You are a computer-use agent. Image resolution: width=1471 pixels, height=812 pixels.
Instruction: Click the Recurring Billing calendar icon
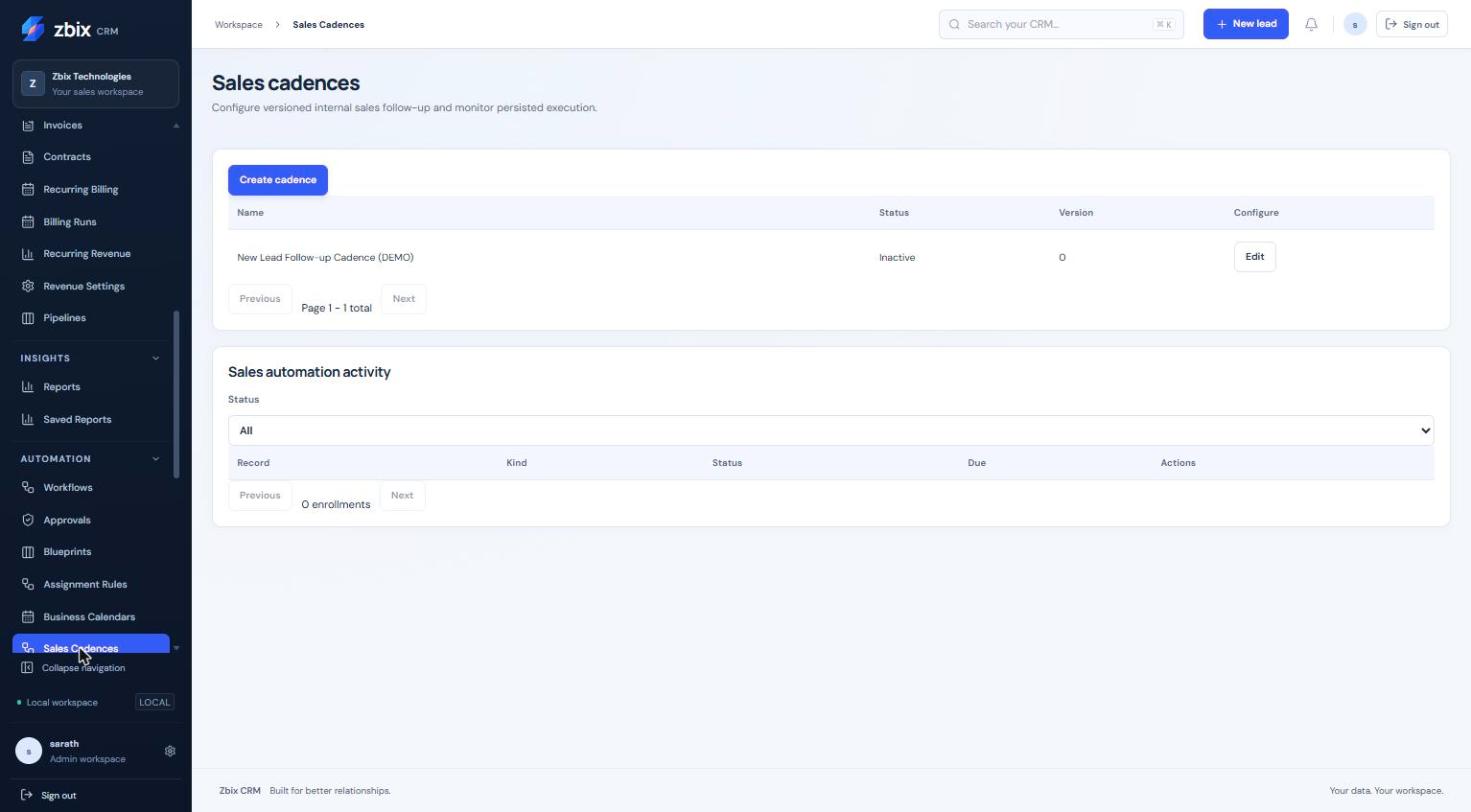28,189
